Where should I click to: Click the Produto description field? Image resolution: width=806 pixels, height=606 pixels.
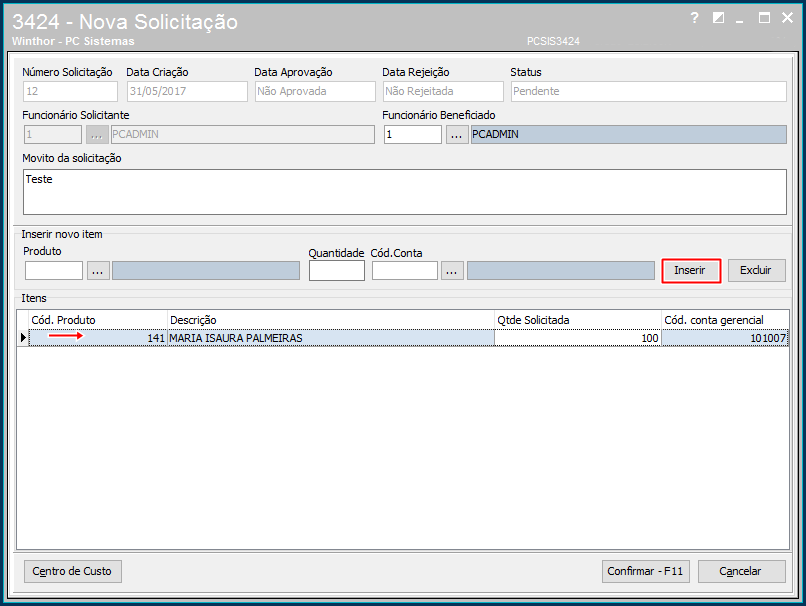pyautogui.click(x=206, y=270)
